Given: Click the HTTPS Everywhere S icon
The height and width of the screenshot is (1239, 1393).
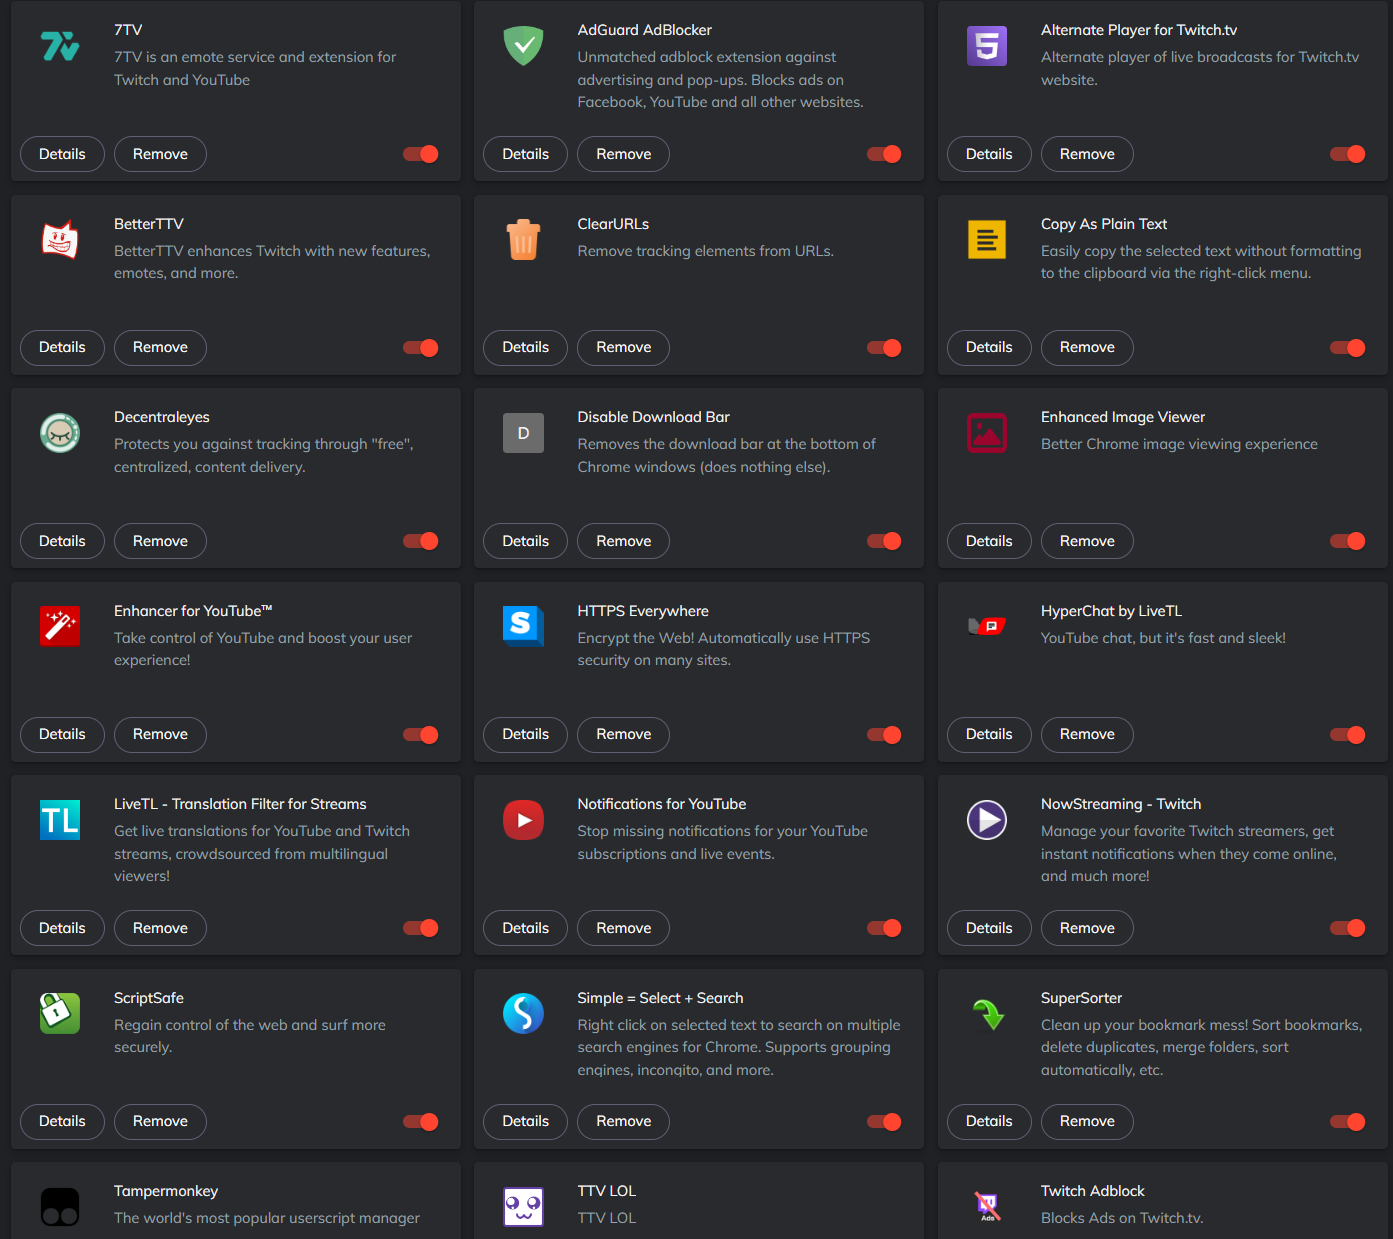Looking at the screenshot, I should (523, 627).
